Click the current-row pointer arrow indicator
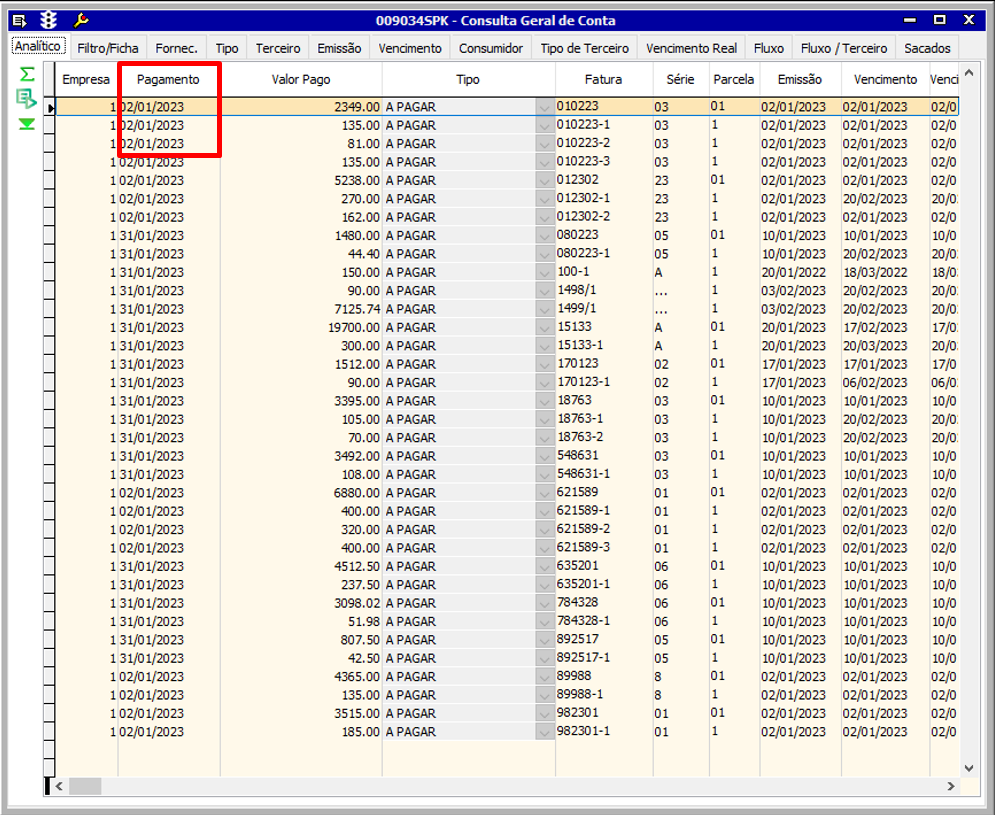Viewport: 995px width, 815px height. point(49,107)
